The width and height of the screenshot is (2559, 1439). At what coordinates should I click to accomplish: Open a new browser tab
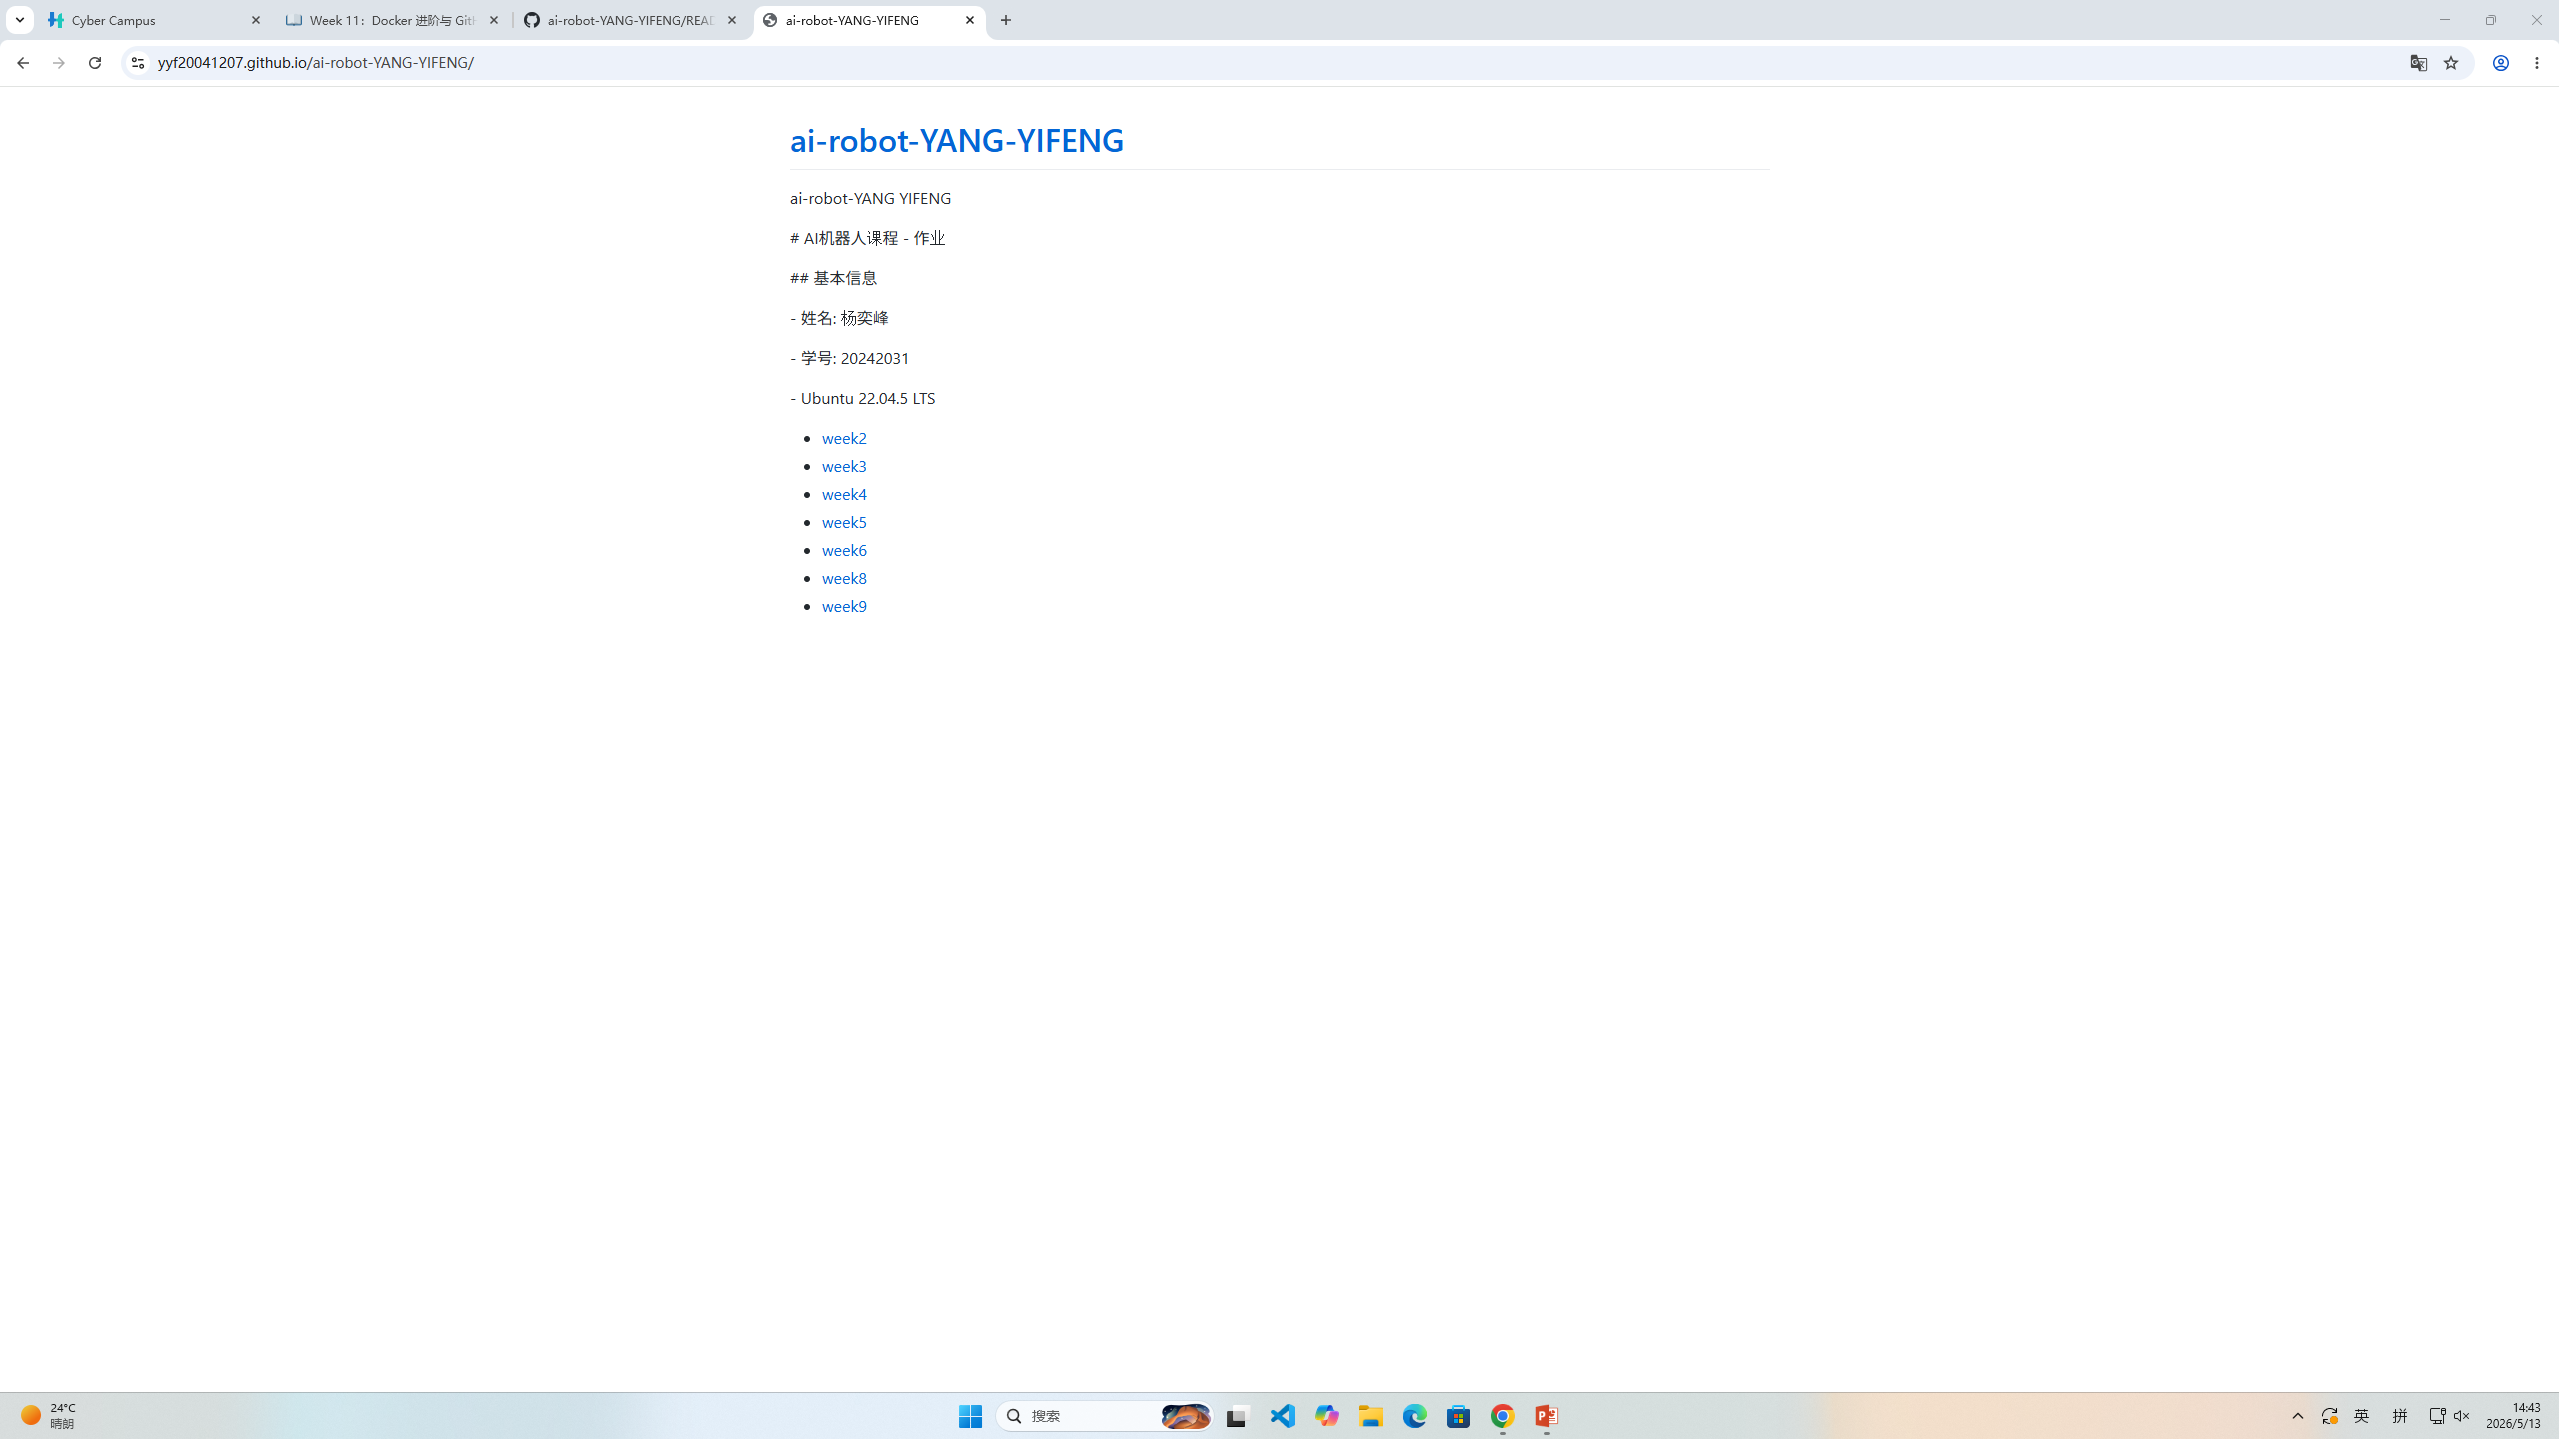1005,20
